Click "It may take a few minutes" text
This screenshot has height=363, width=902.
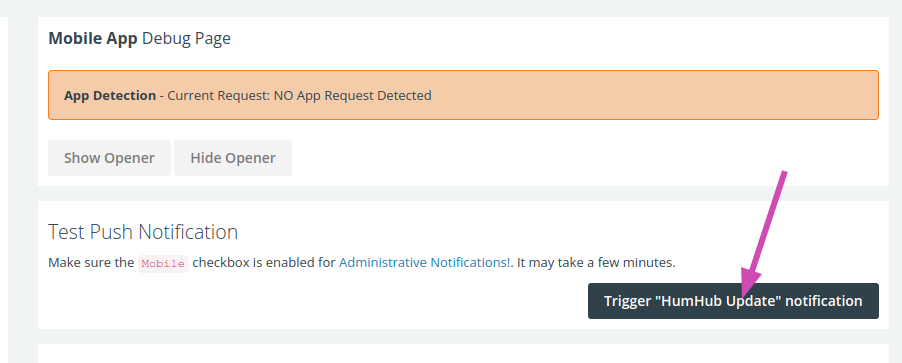click(x=595, y=263)
